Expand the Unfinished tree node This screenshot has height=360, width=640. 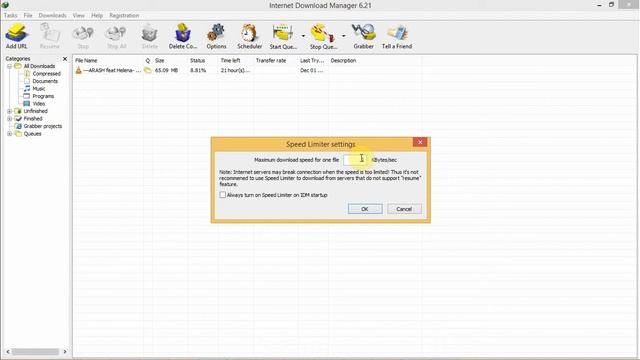click(9, 111)
